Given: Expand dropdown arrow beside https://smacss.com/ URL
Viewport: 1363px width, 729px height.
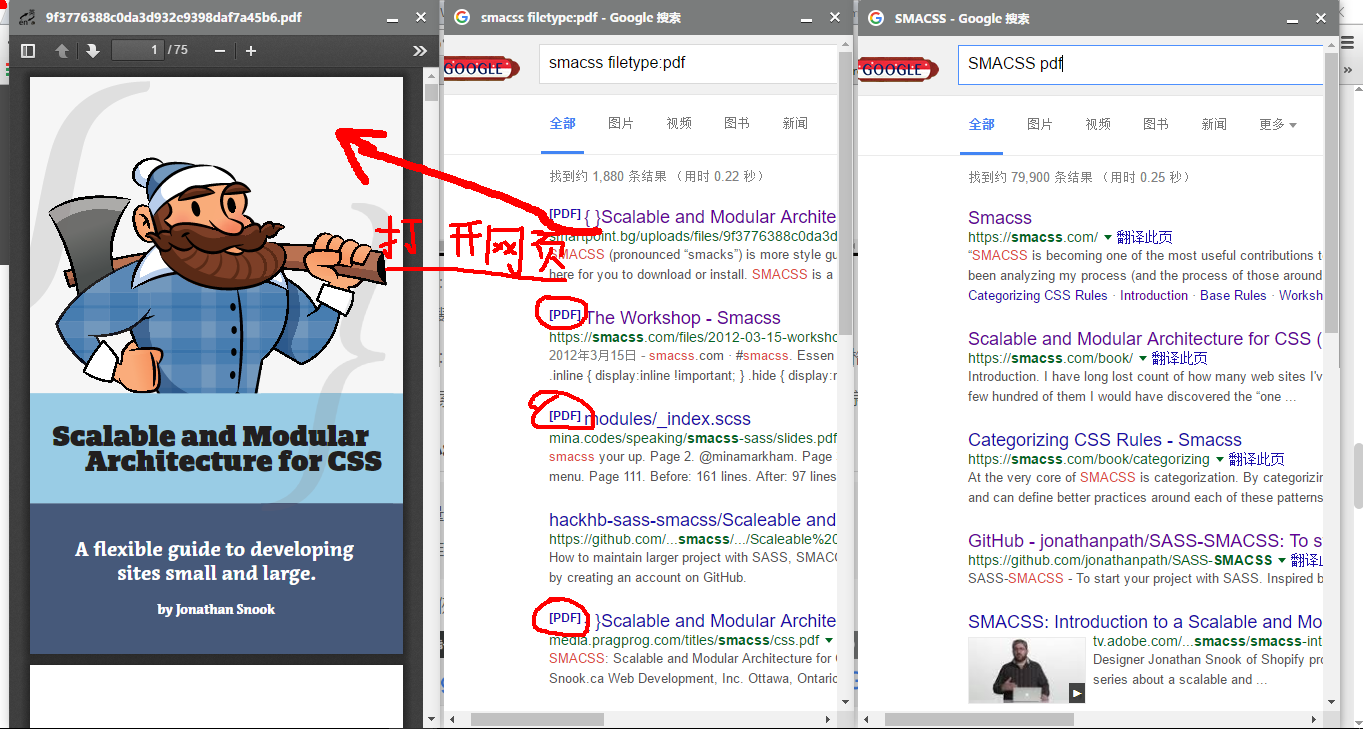Looking at the screenshot, I should [1108, 237].
